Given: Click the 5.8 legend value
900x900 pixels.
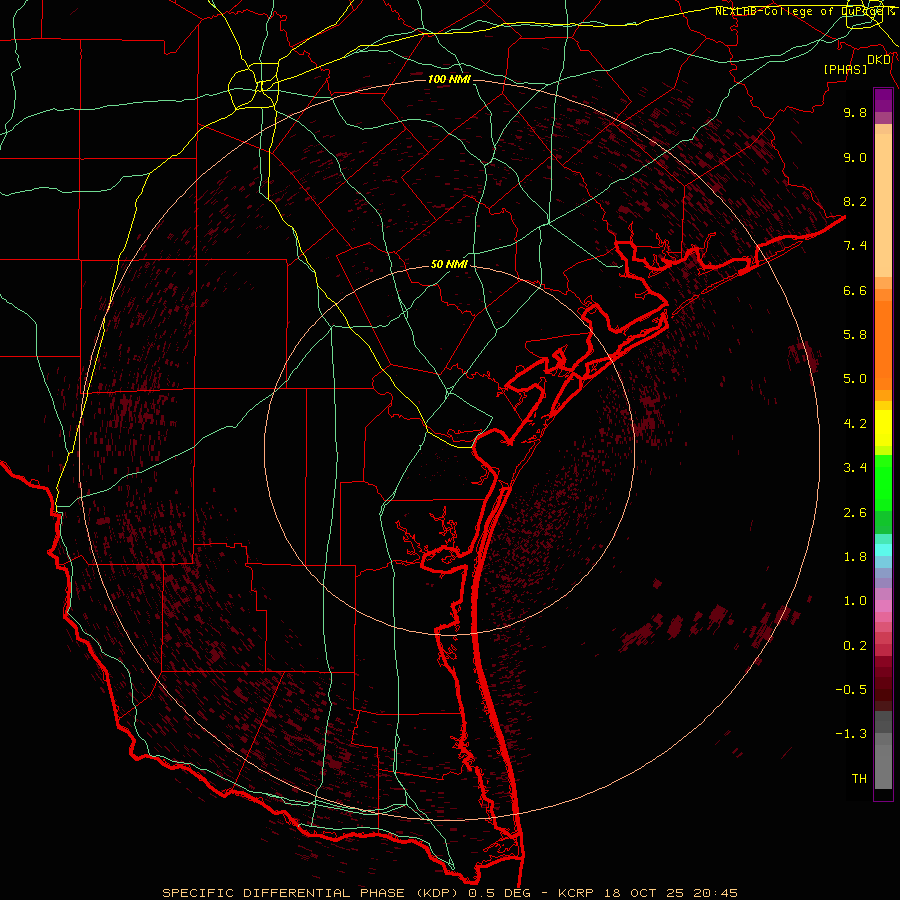Looking at the screenshot, I should (x=855, y=335).
